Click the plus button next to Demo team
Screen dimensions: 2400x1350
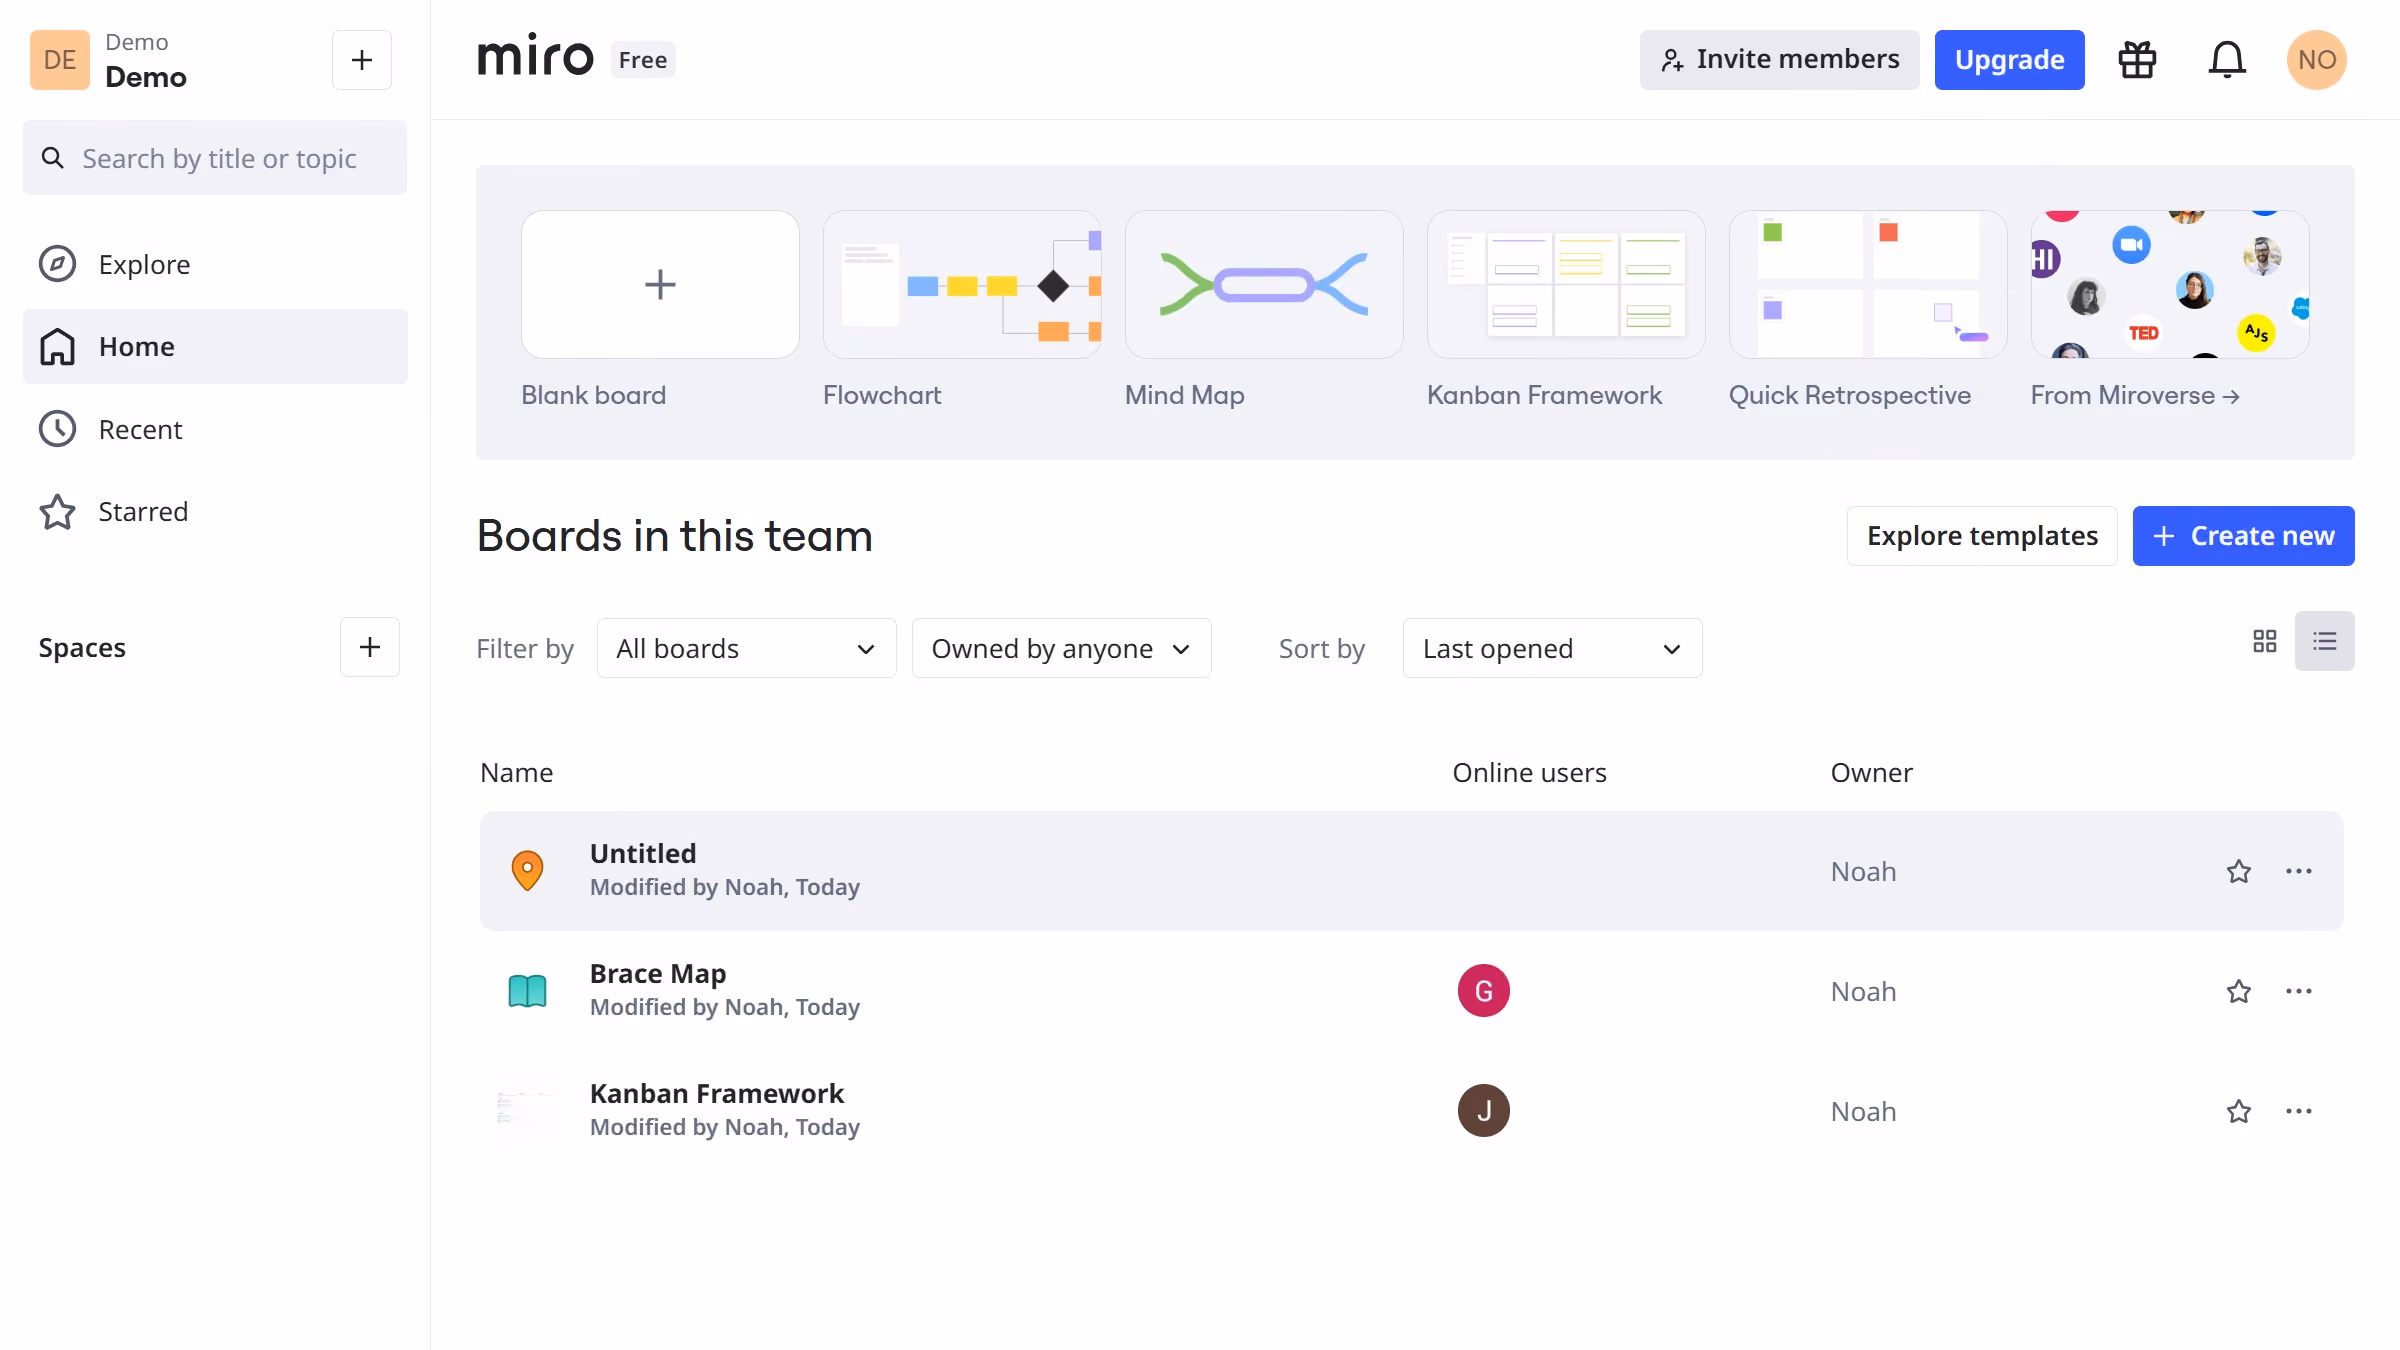pyautogui.click(x=362, y=60)
